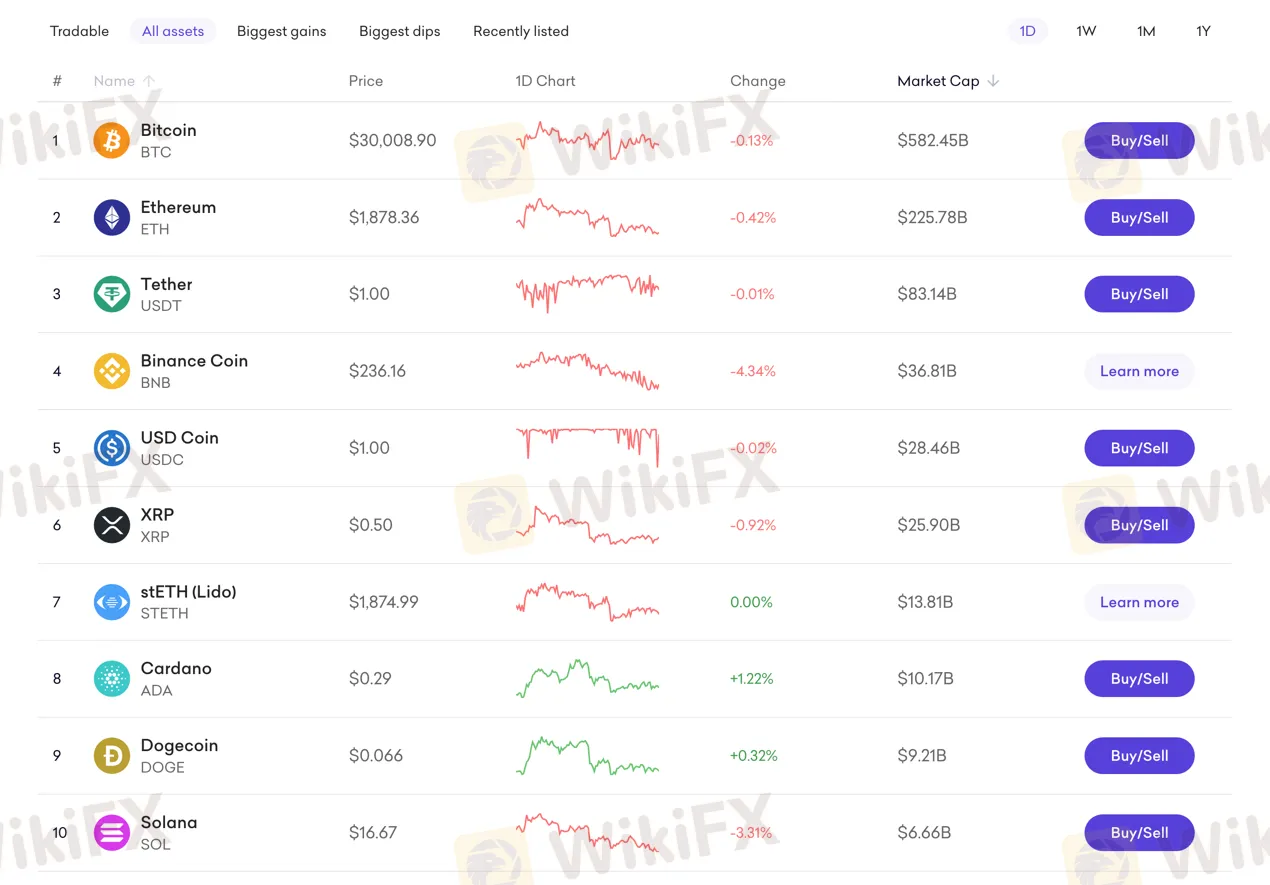Select the 1Y time range
Screen dimensions: 1270x885
[1203, 31]
